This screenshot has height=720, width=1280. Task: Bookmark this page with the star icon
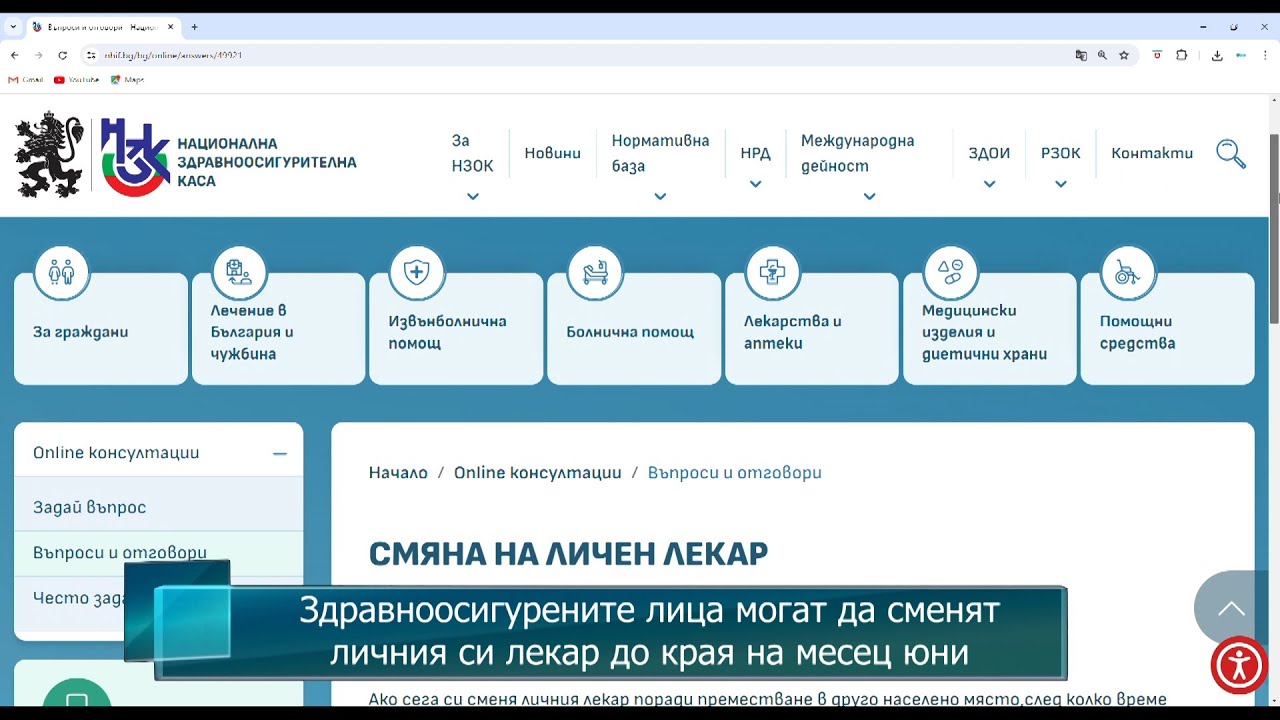coord(1124,55)
